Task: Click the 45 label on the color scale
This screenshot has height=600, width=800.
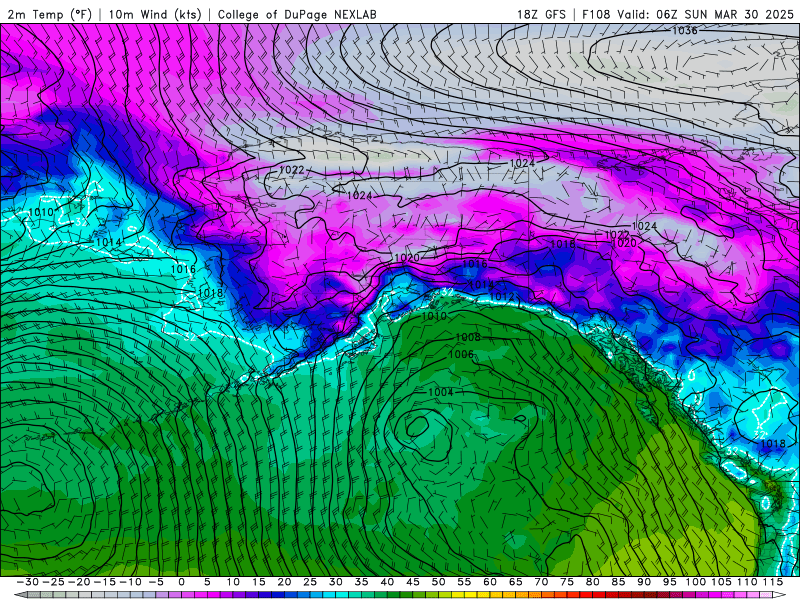Action: point(413,582)
